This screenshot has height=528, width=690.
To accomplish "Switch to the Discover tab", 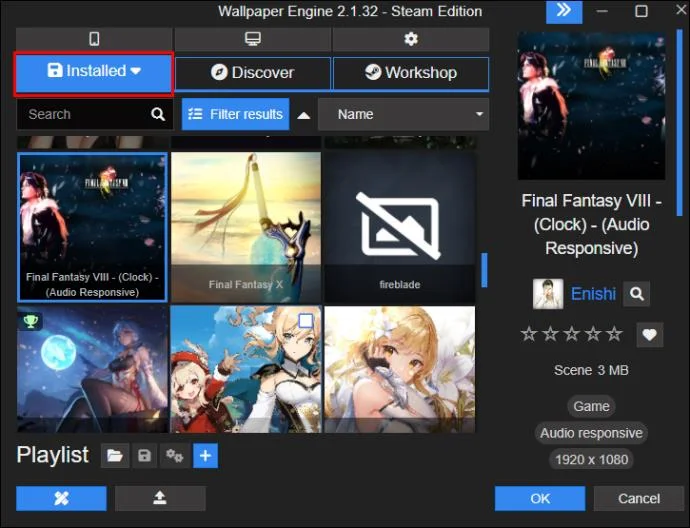I will [x=253, y=73].
